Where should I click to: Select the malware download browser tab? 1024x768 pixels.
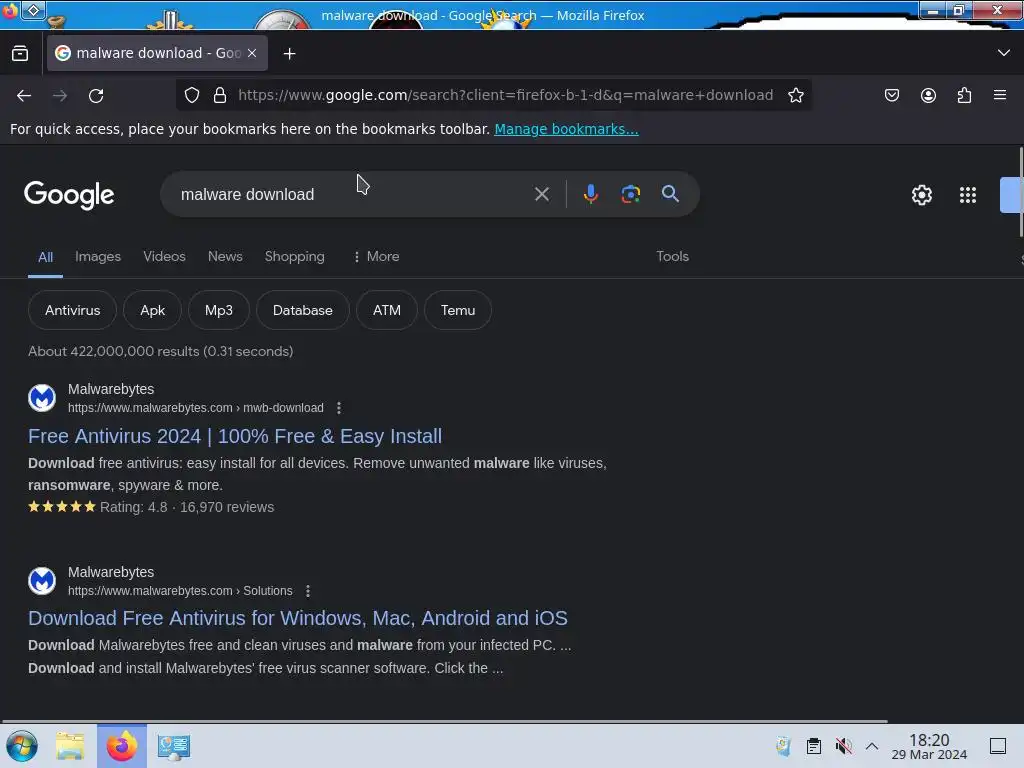(157, 54)
